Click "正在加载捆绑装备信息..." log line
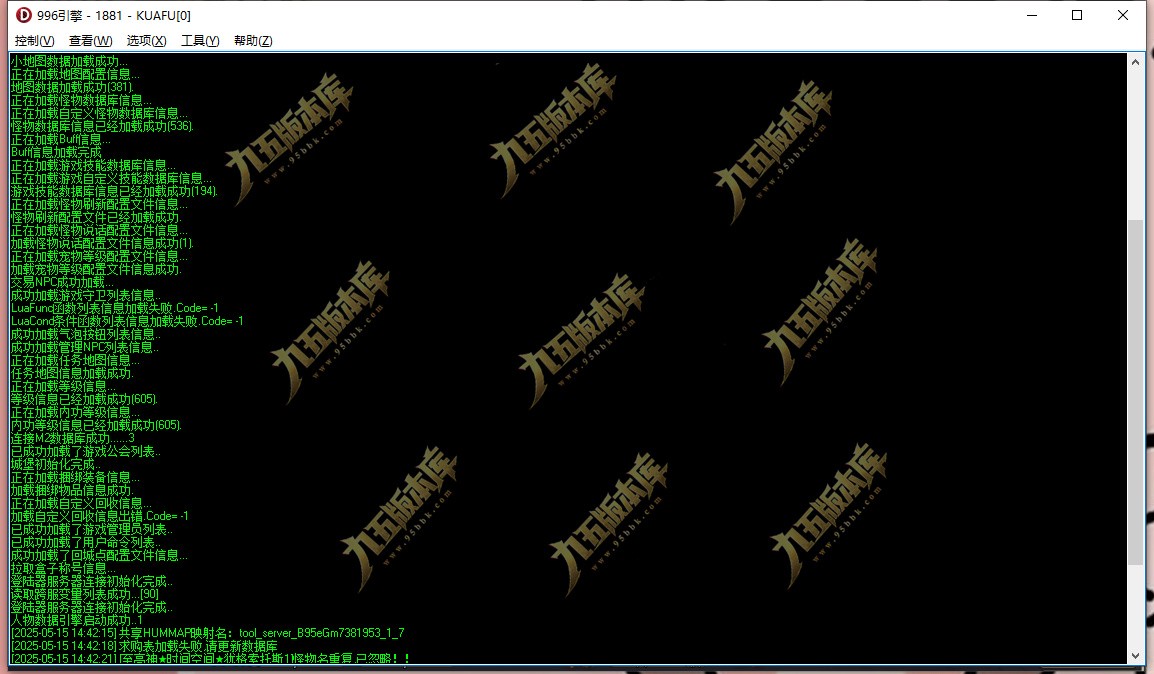Viewport: 1154px width, 674px height. pos(74,478)
